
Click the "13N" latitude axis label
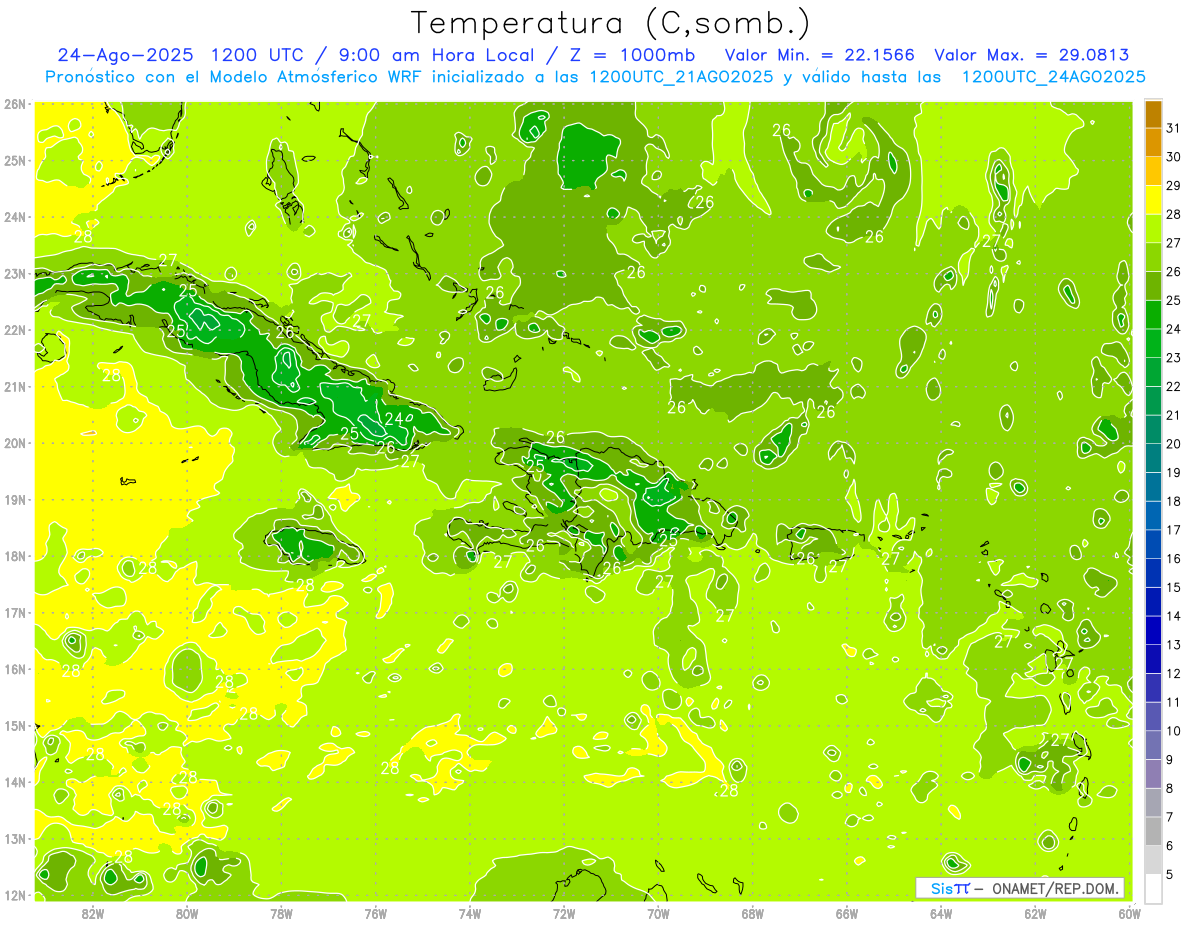pos(16,838)
